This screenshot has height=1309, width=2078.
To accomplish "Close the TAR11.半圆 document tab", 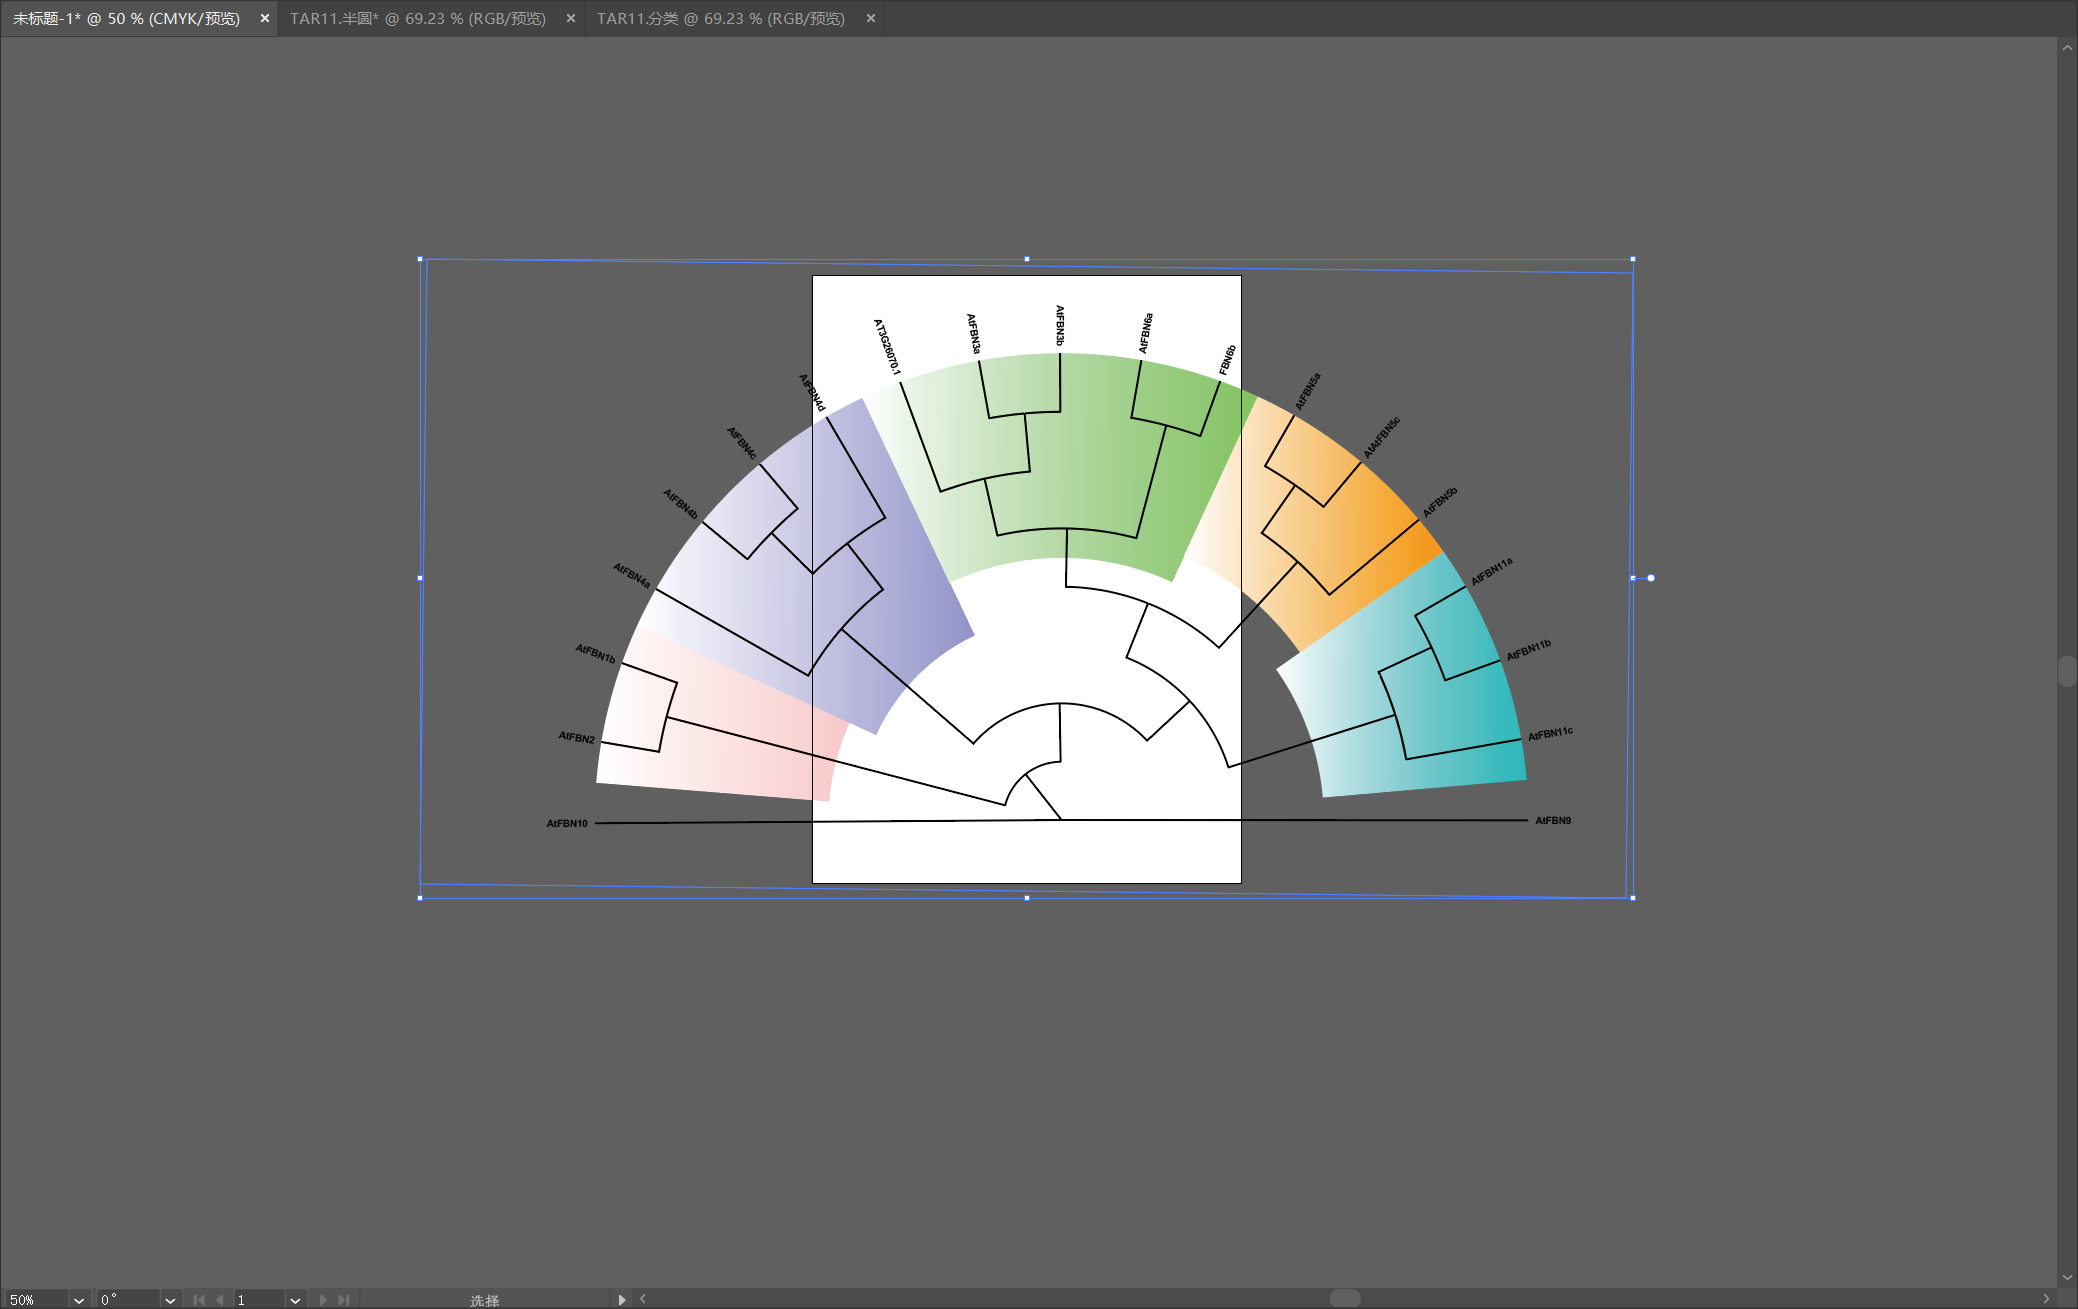I will click(571, 18).
